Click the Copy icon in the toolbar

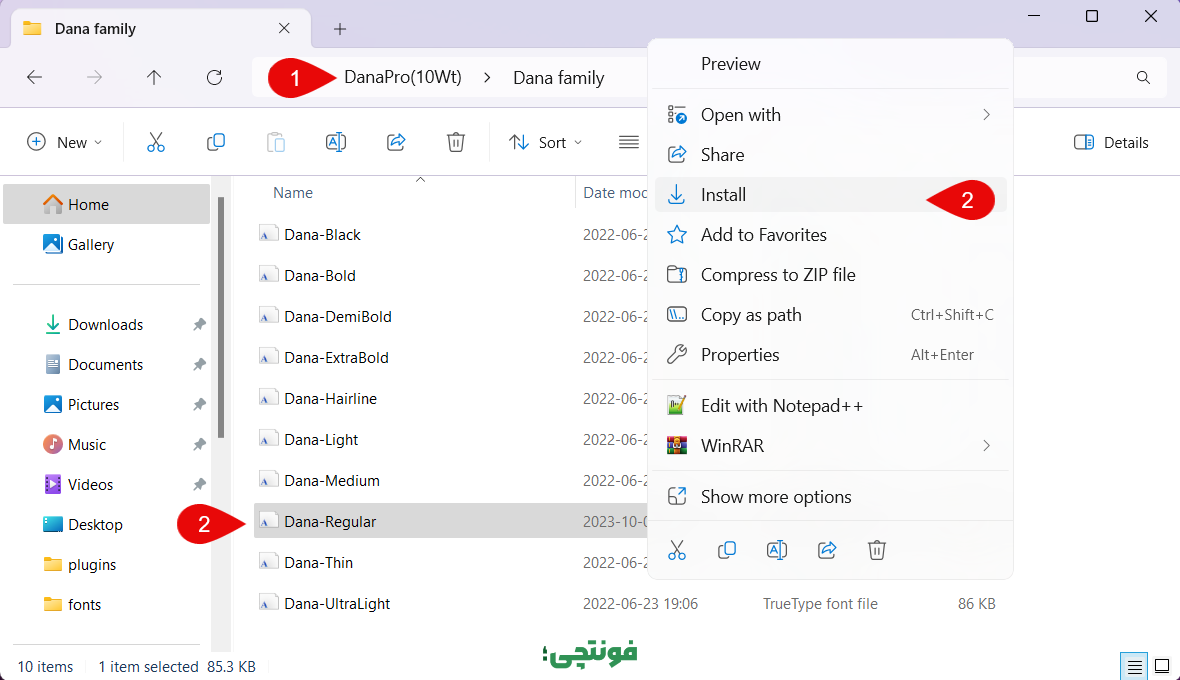[216, 142]
